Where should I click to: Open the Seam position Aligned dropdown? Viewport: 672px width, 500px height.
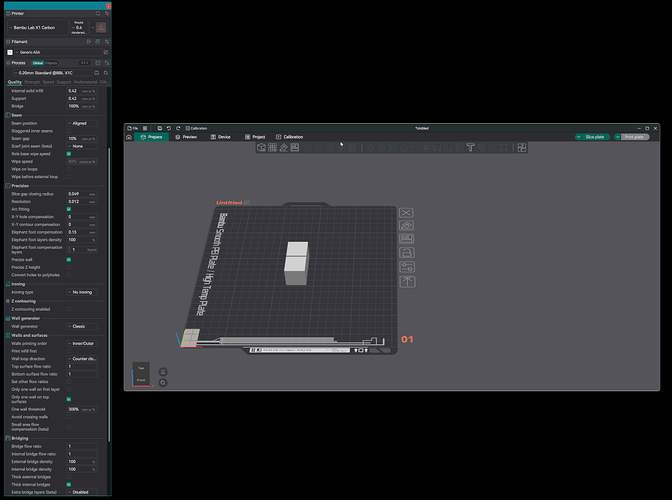(82, 123)
